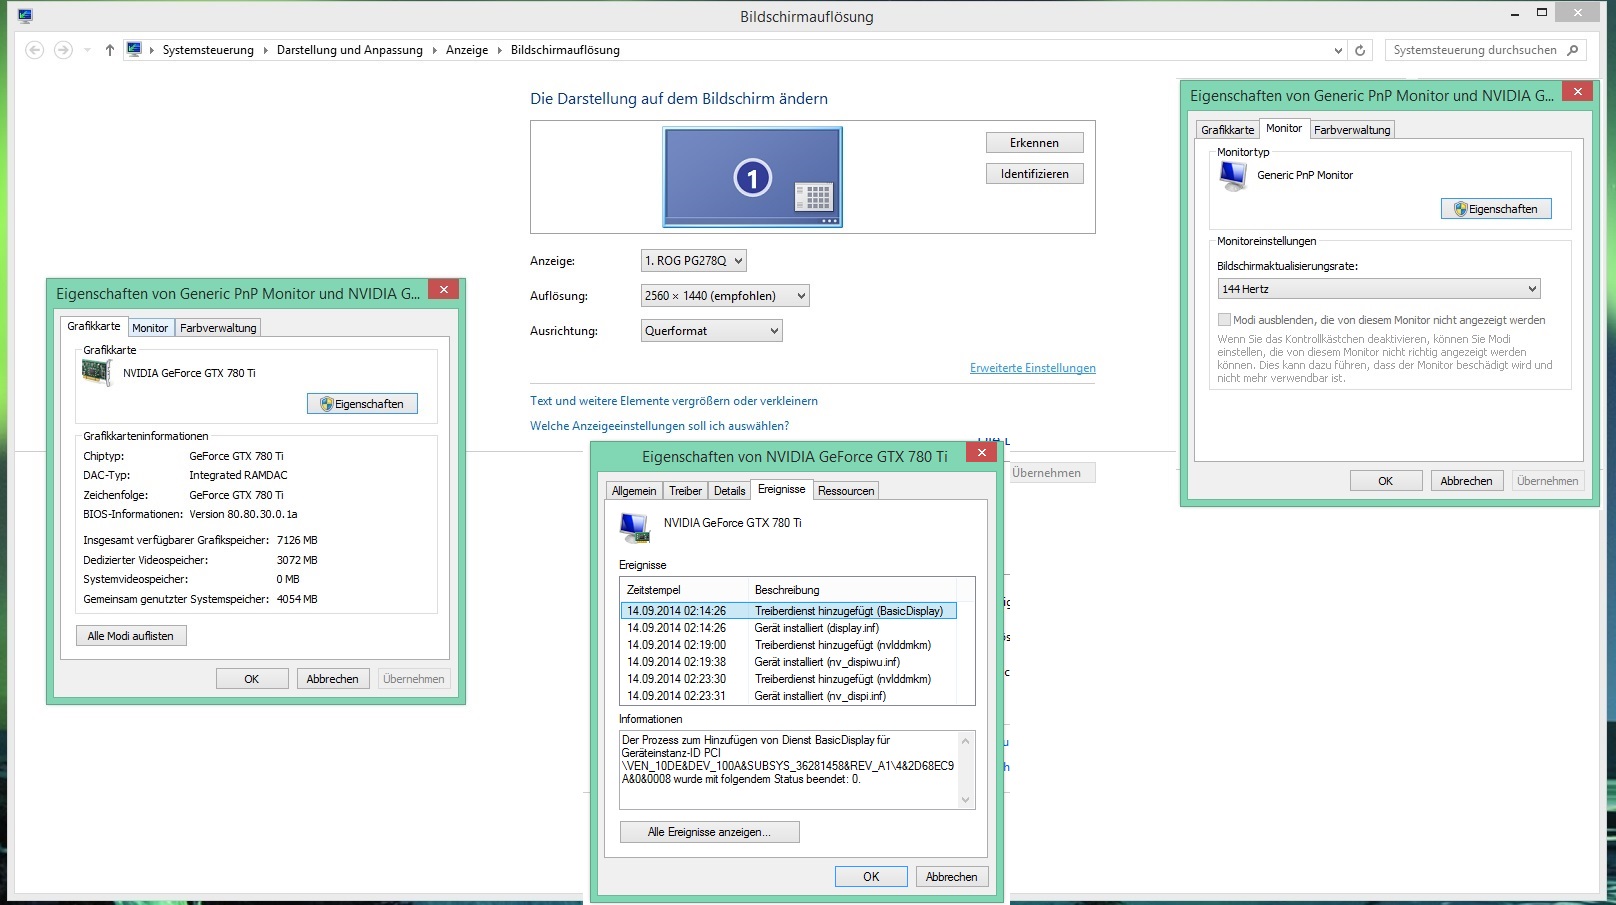
Task: Open Farbverwaltung tab in the Grafikkarteninformationen dialog
Action: click(218, 328)
